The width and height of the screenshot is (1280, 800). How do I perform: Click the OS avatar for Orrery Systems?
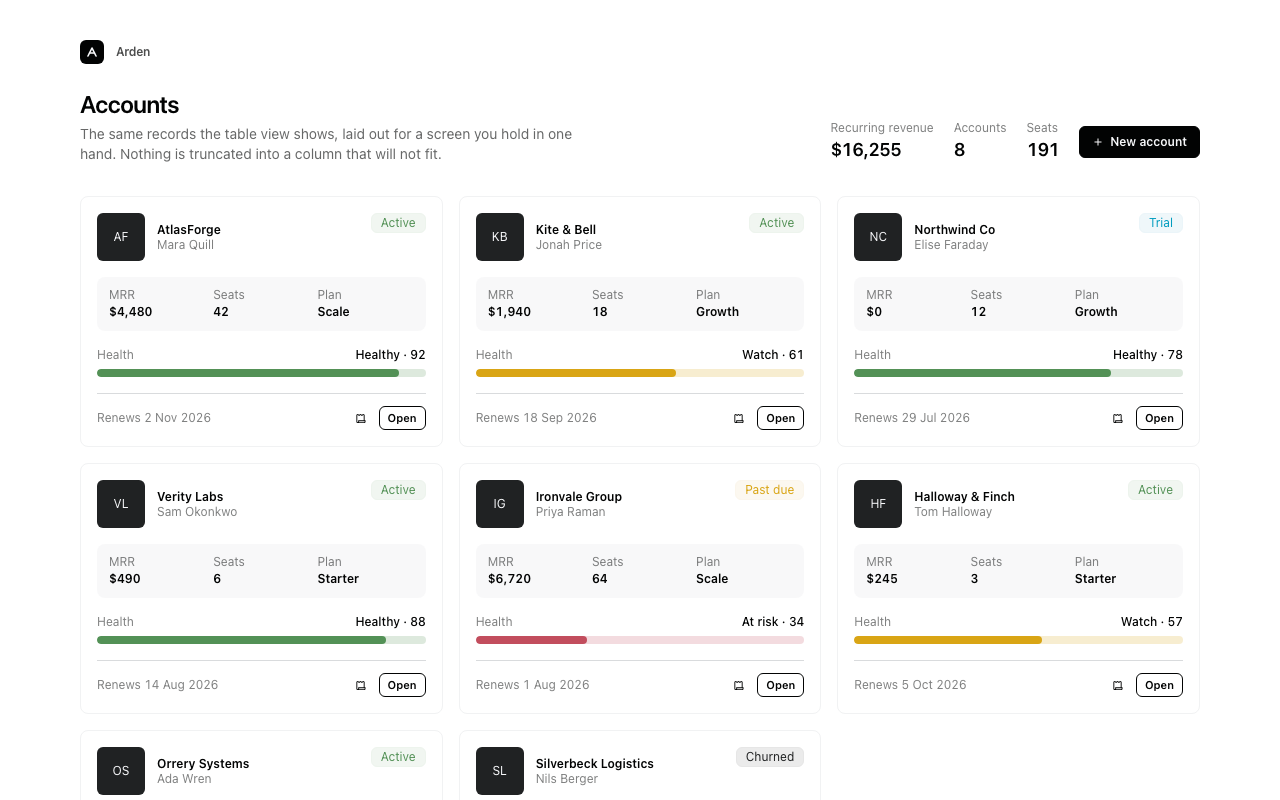(121, 771)
